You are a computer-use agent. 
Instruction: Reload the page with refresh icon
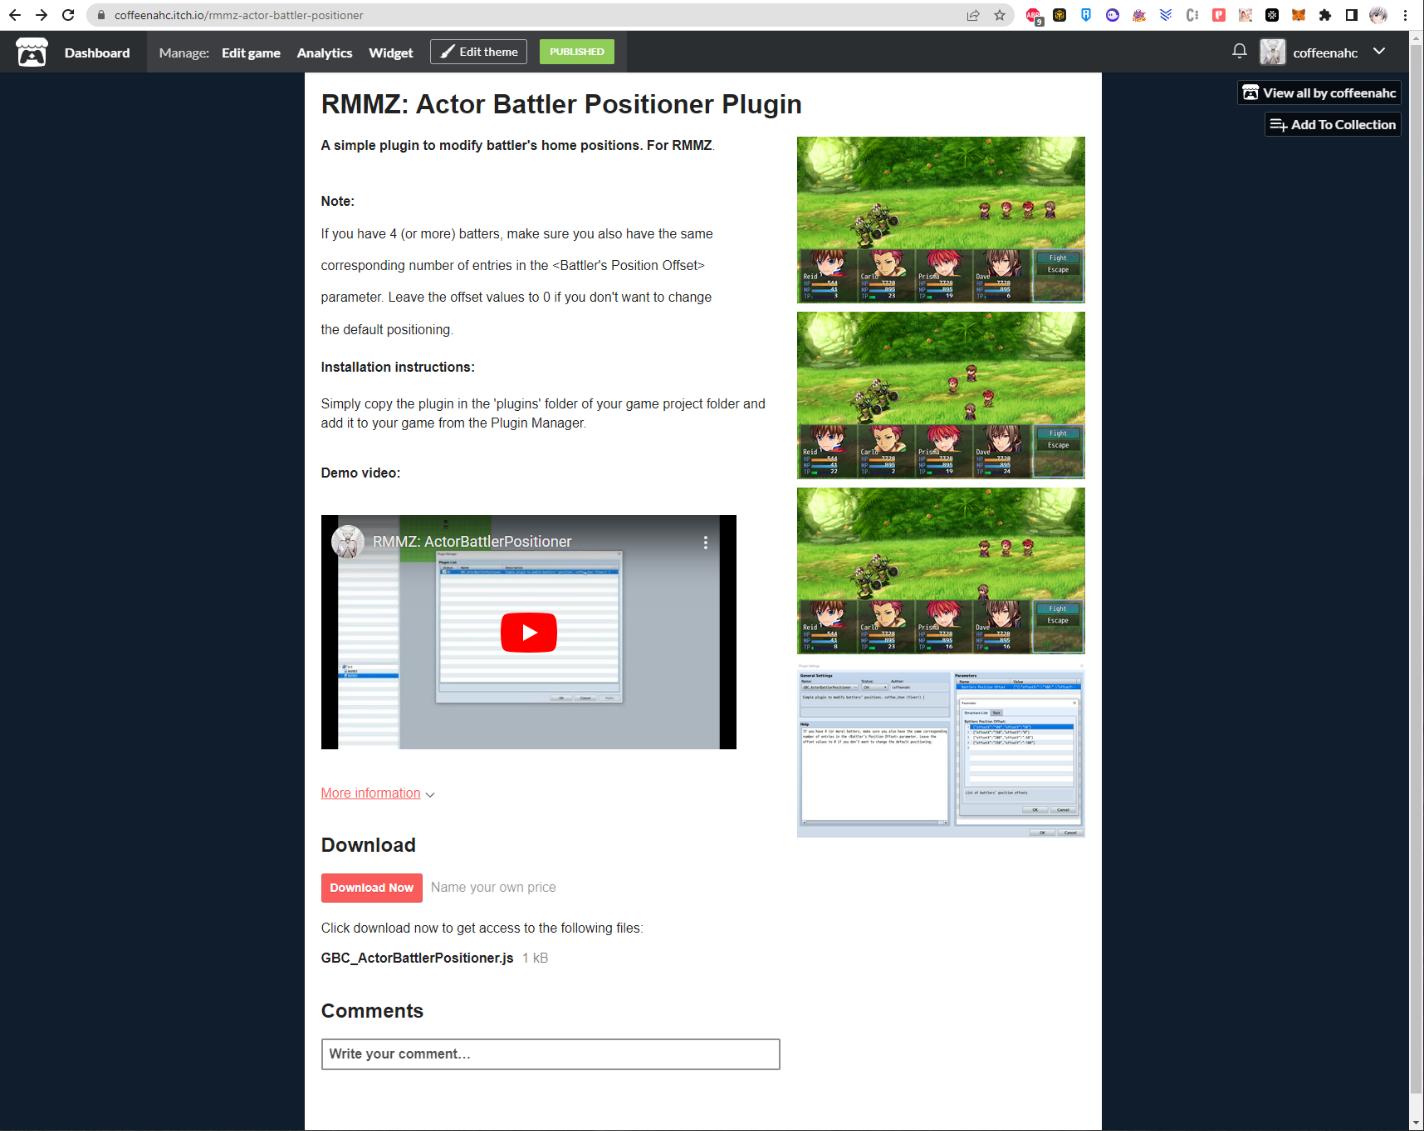point(68,15)
